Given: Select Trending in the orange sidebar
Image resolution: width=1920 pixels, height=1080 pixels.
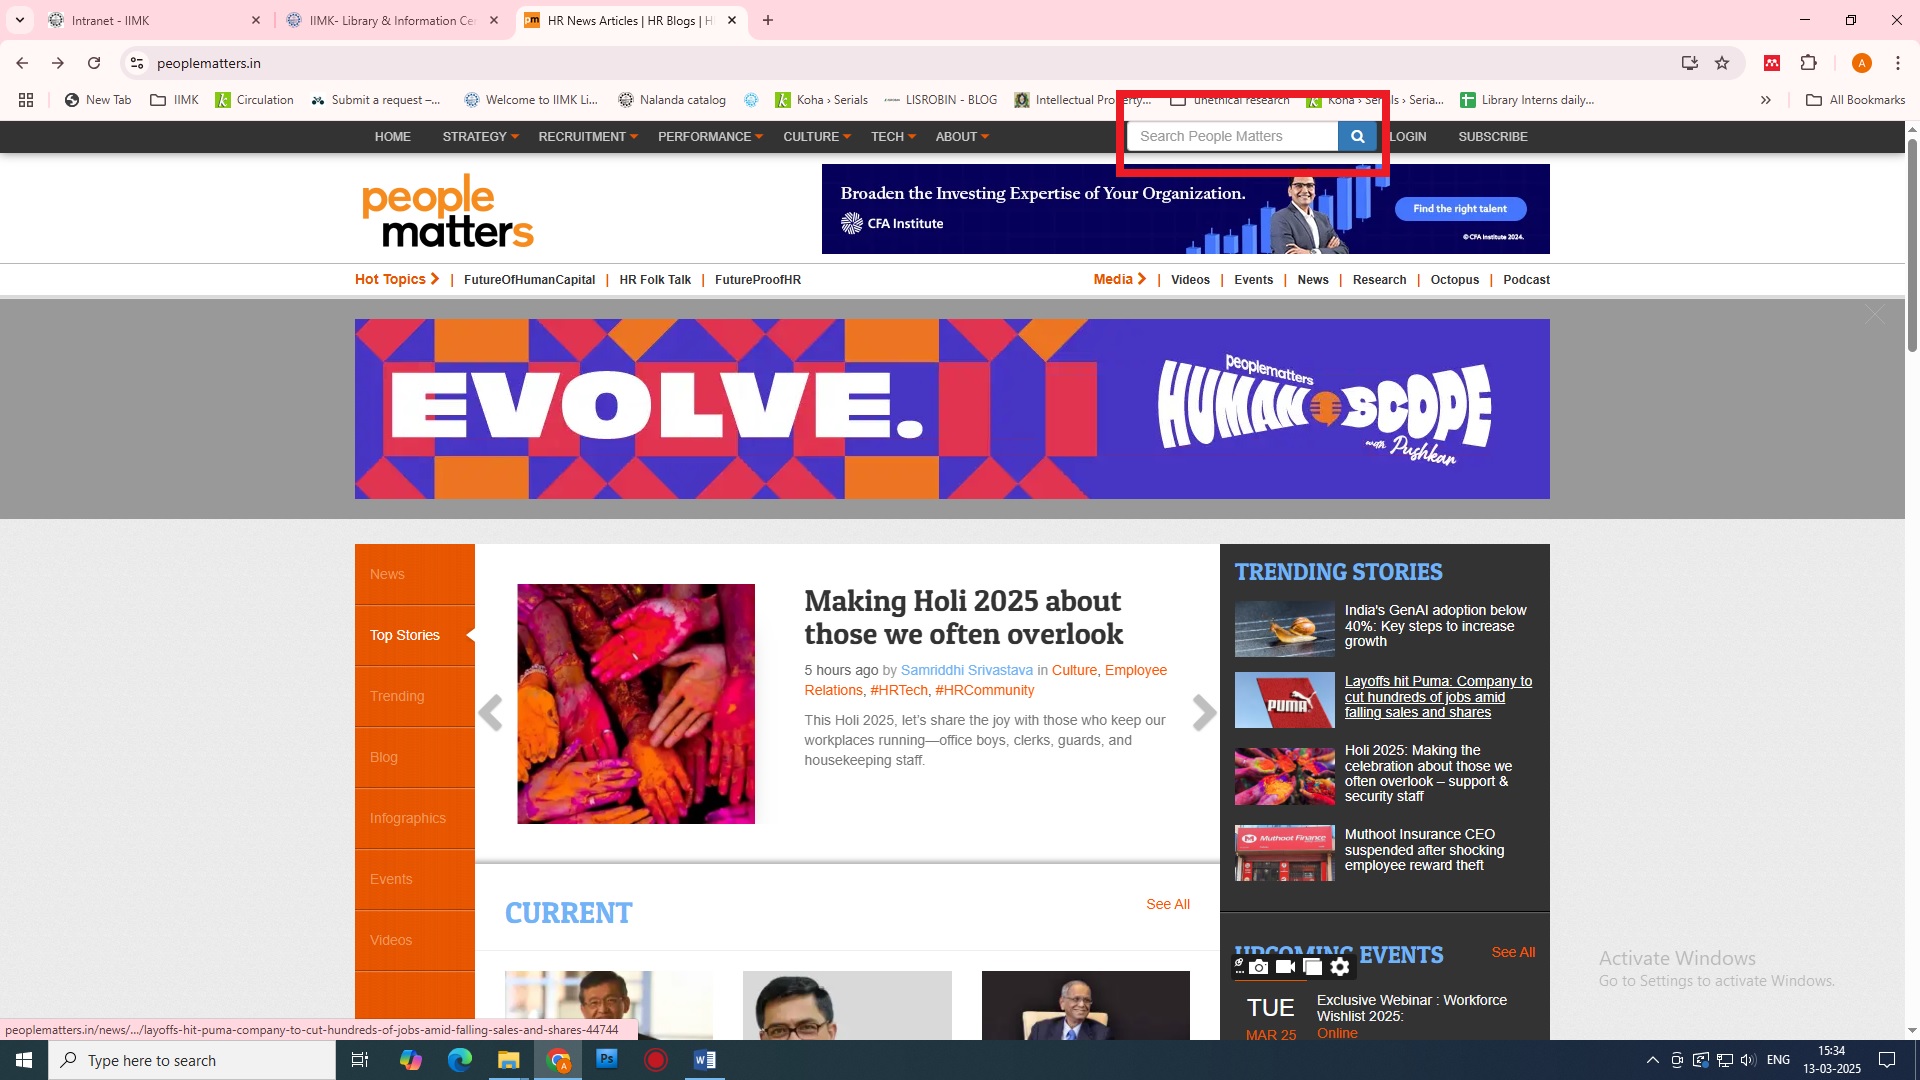Looking at the screenshot, I should [x=397, y=696].
